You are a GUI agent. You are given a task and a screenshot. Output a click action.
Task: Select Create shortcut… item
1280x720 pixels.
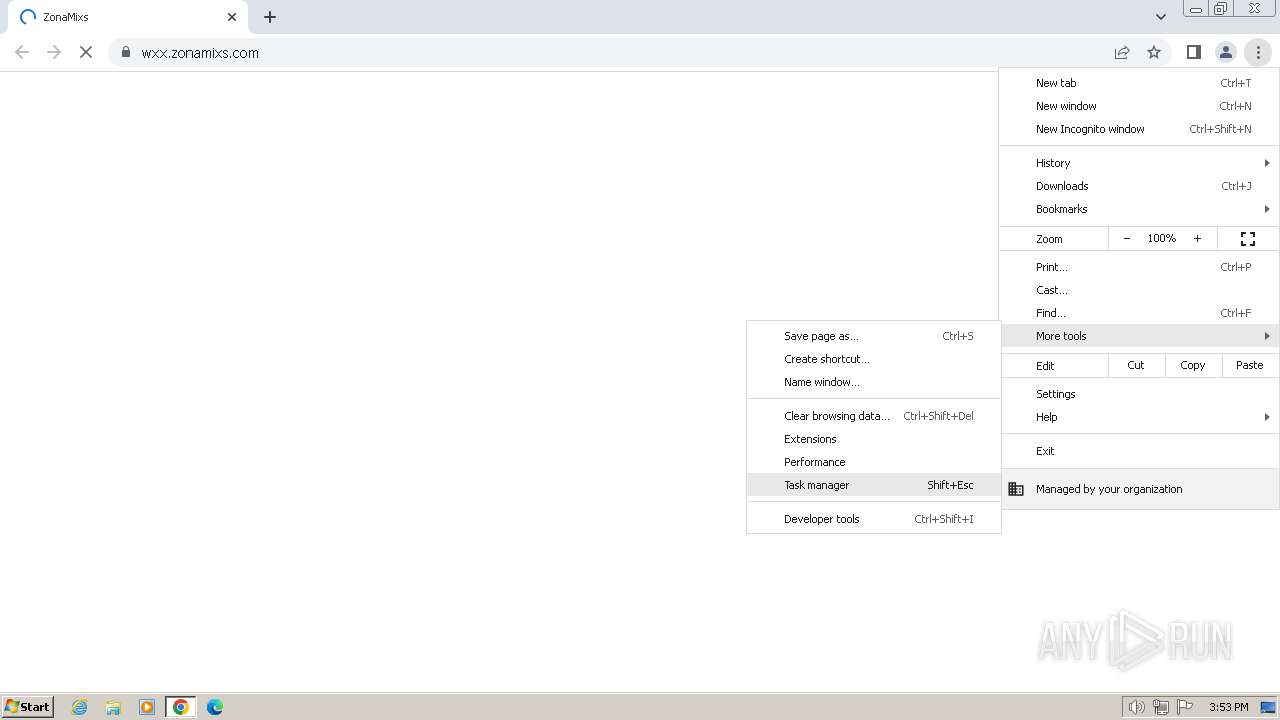tap(873, 359)
